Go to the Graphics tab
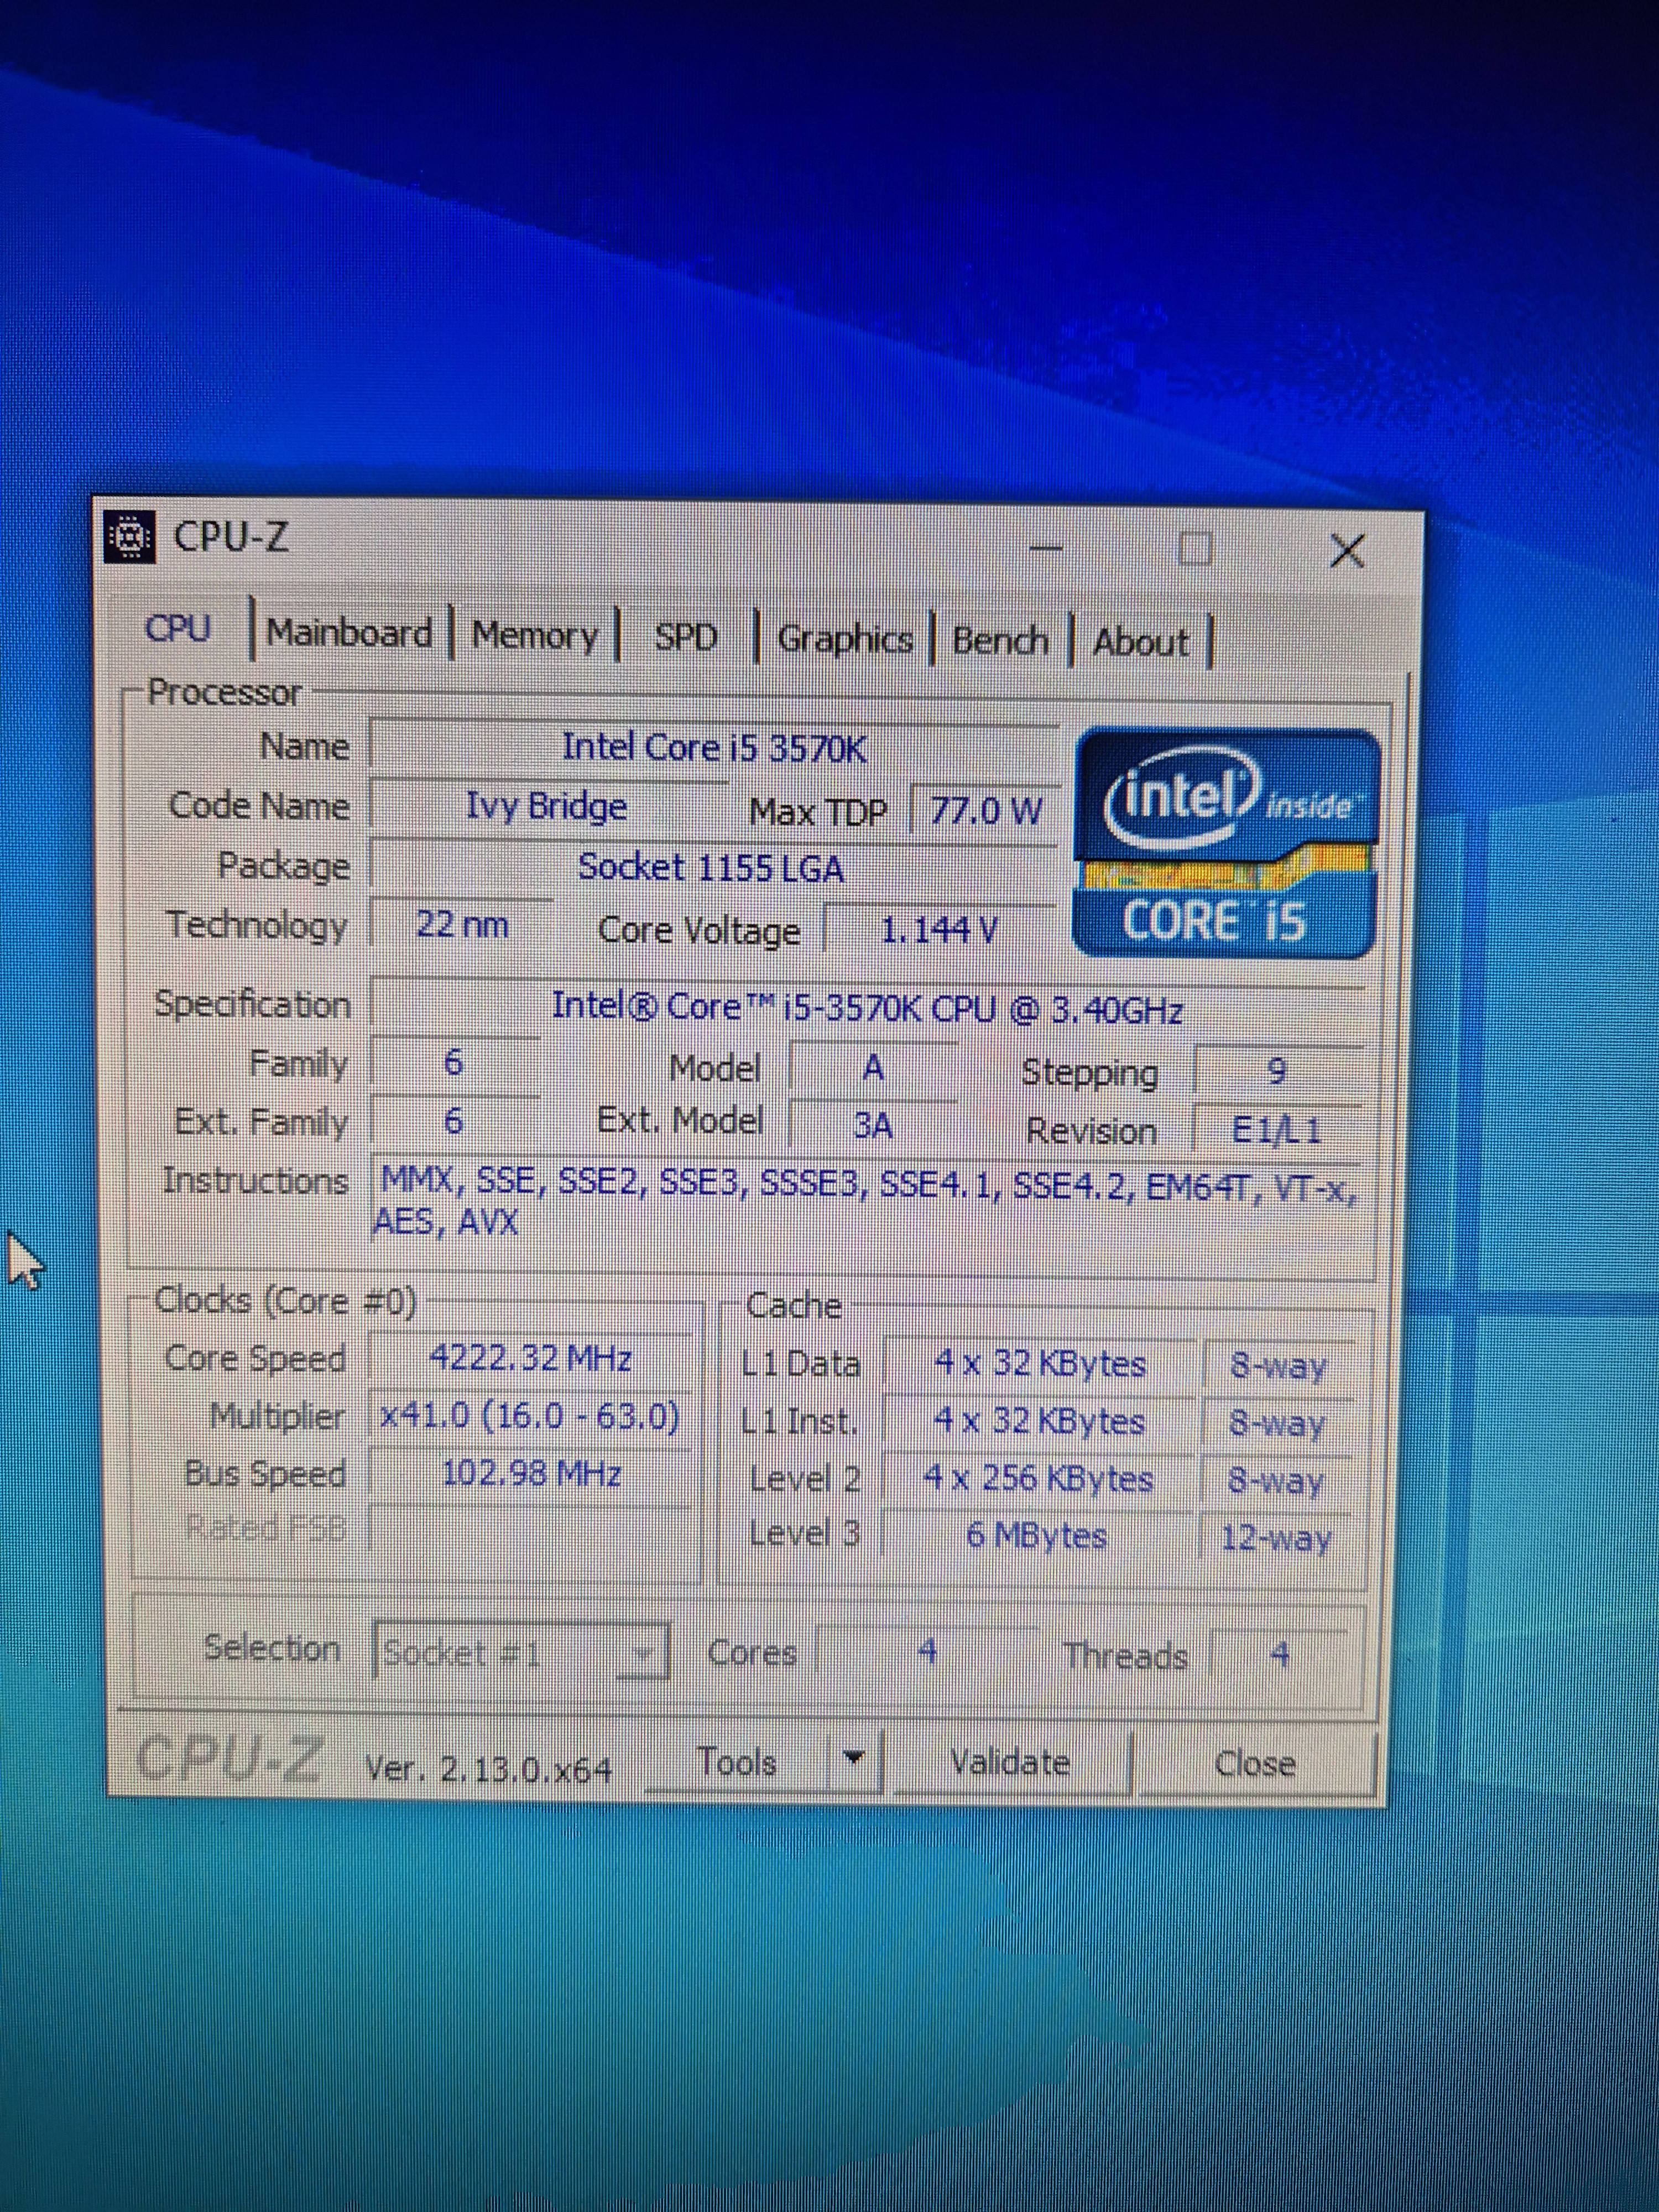The width and height of the screenshot is (1659, 2212). pyautogui.click(x=845, y=640)
